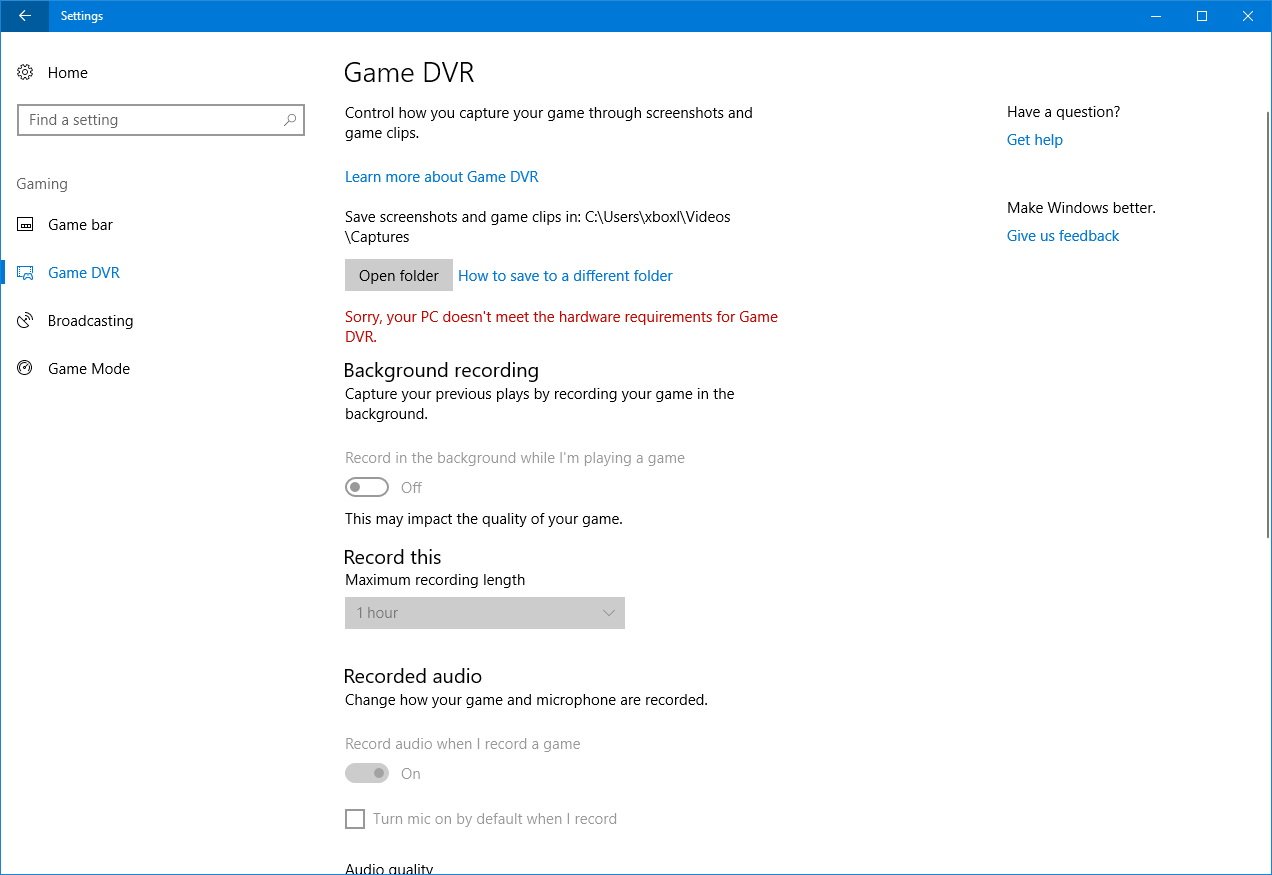The width and height of the screenshot is (1272, 875).
Task: Click the Broadcasting icon
Action: 26,321
